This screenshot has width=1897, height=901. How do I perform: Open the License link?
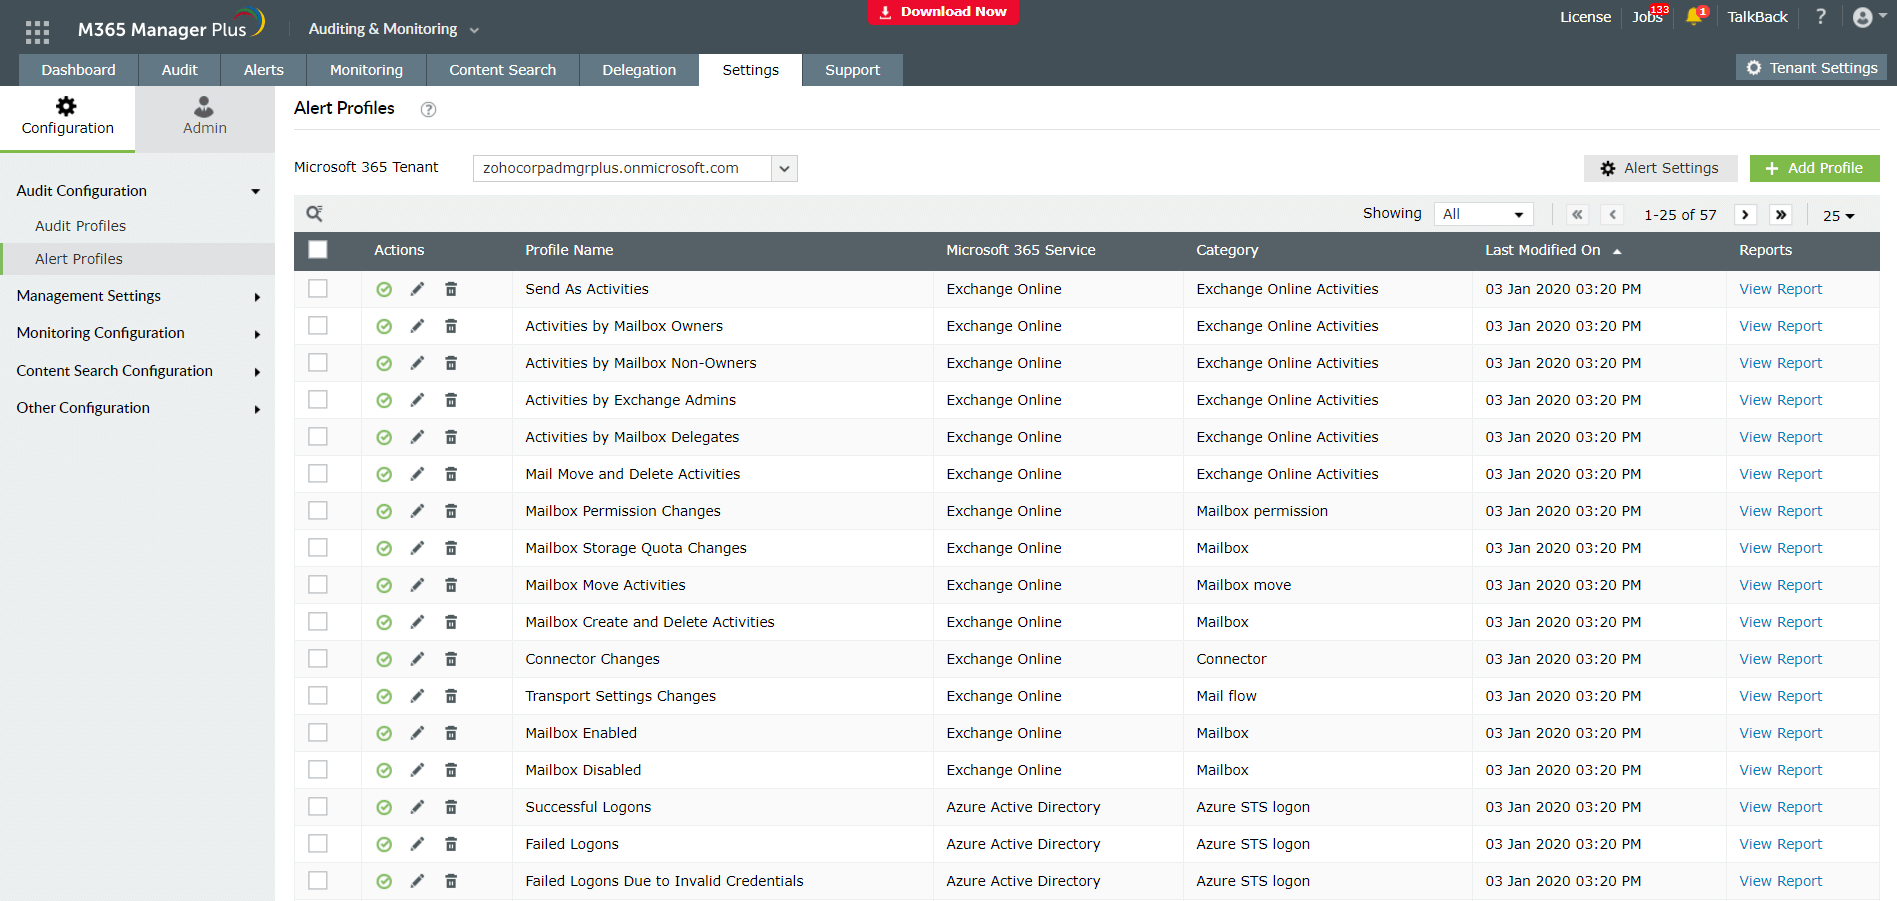point(1585,17)
